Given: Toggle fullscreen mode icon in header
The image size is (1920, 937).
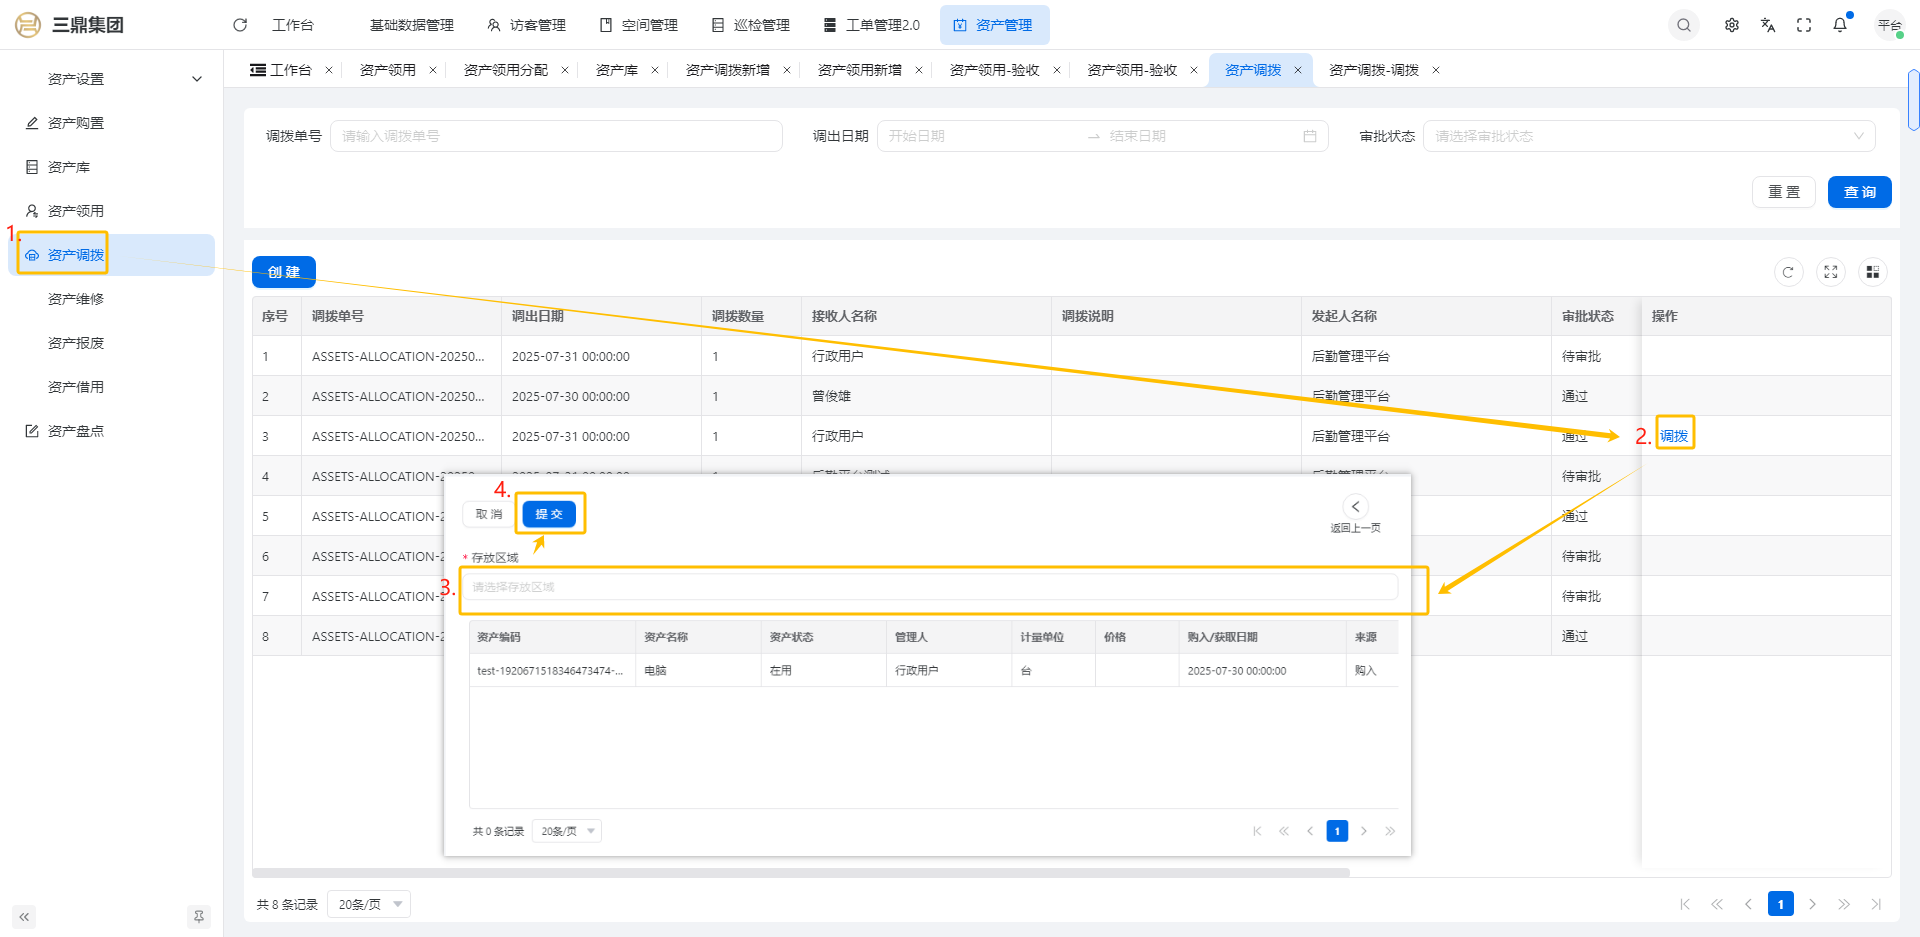Looking at the screenshot, I should (1804, 25).
